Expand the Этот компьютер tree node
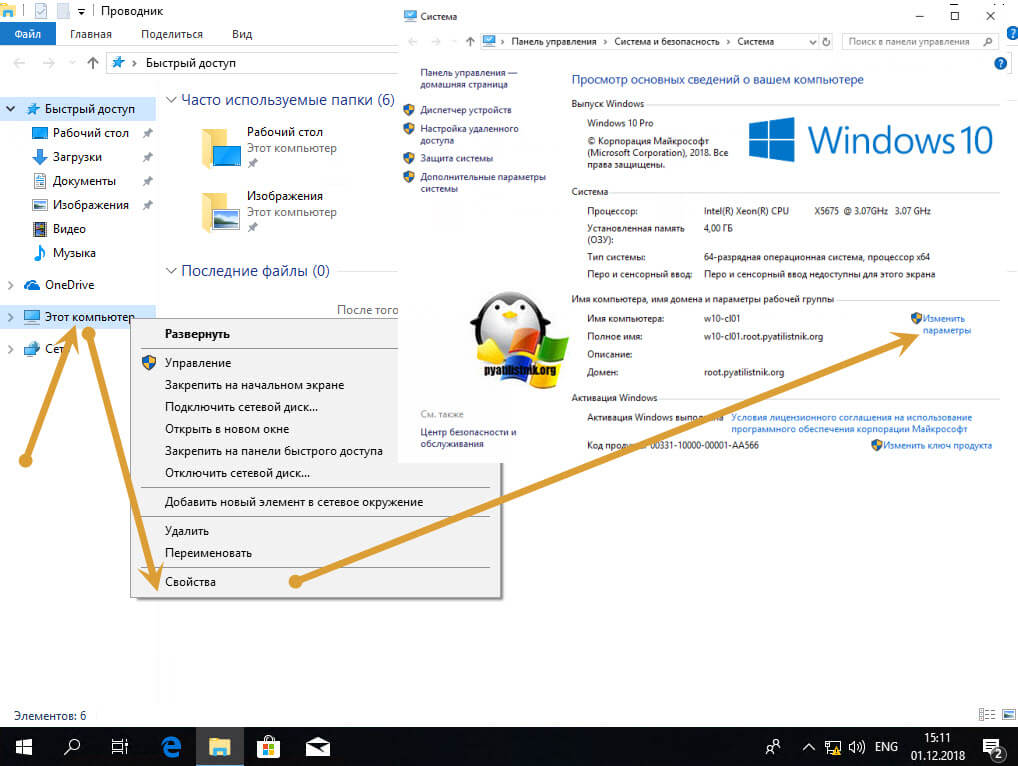This screenshot has width=1018, height=766. (10, 317)
